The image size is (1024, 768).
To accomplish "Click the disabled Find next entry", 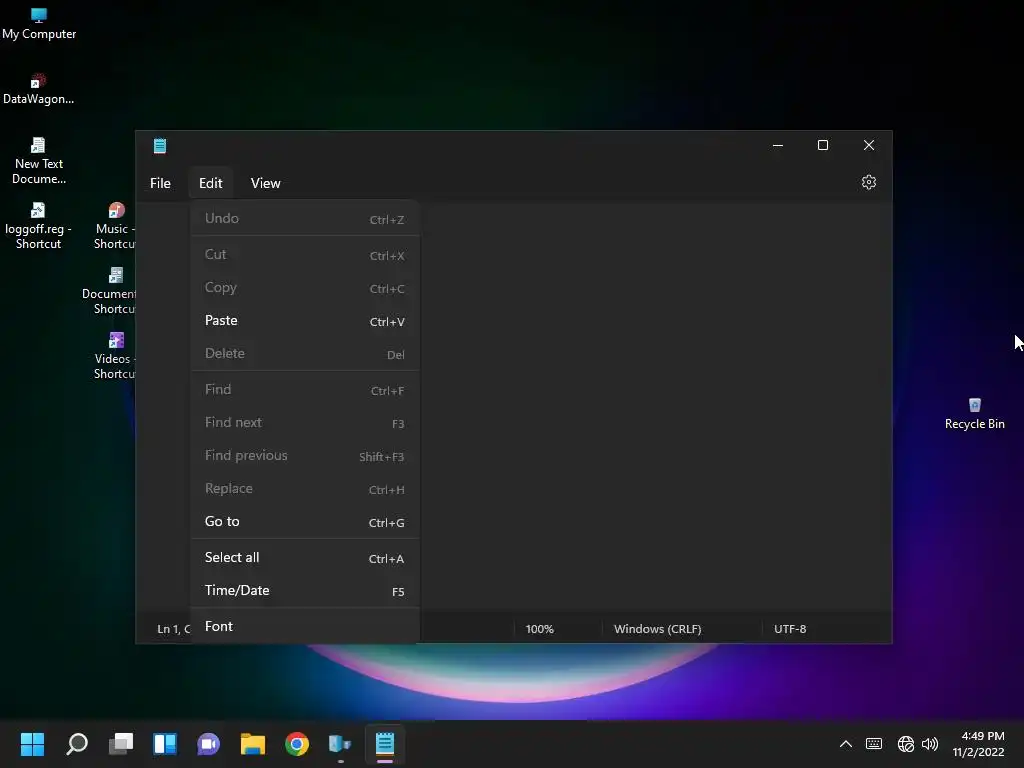I will 304,423.
